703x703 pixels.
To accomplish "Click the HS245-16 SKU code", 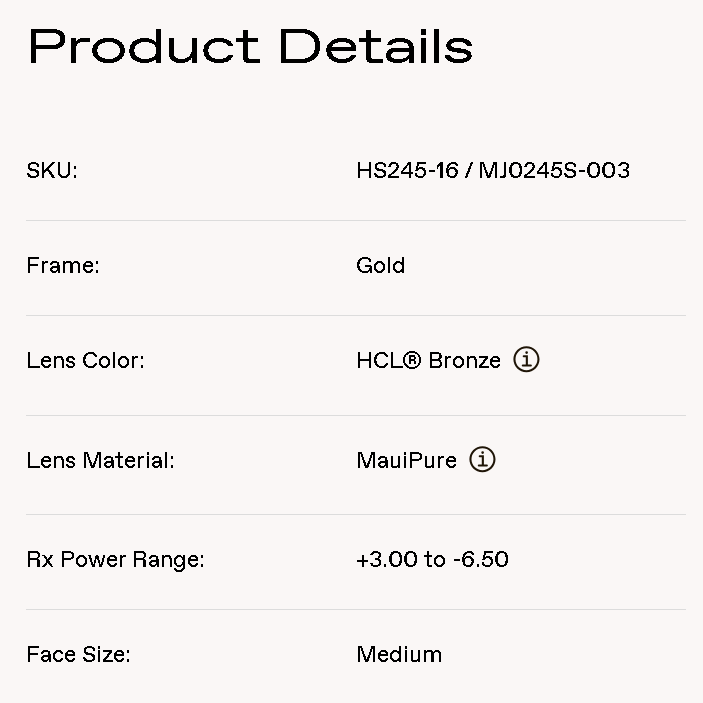I will coord(407,171).
